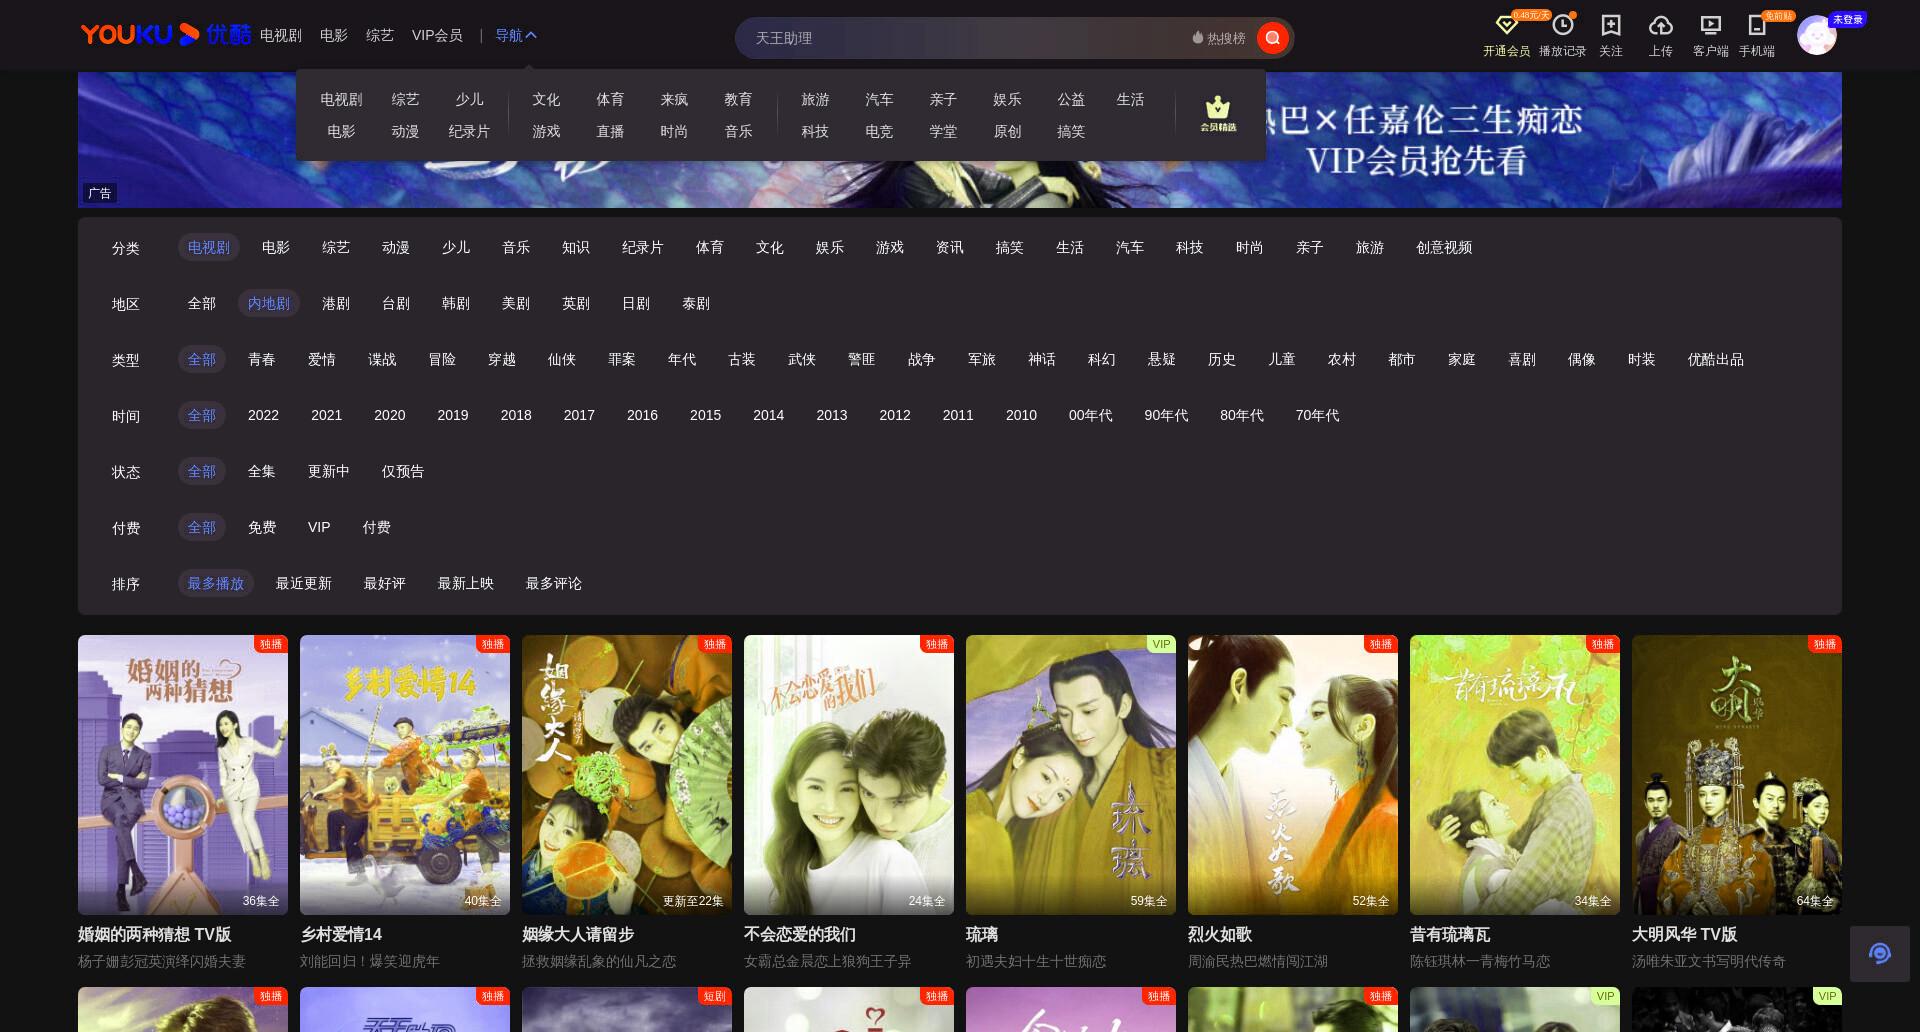
Task: Click the floating customer service icon
Action: (1879, 953)
